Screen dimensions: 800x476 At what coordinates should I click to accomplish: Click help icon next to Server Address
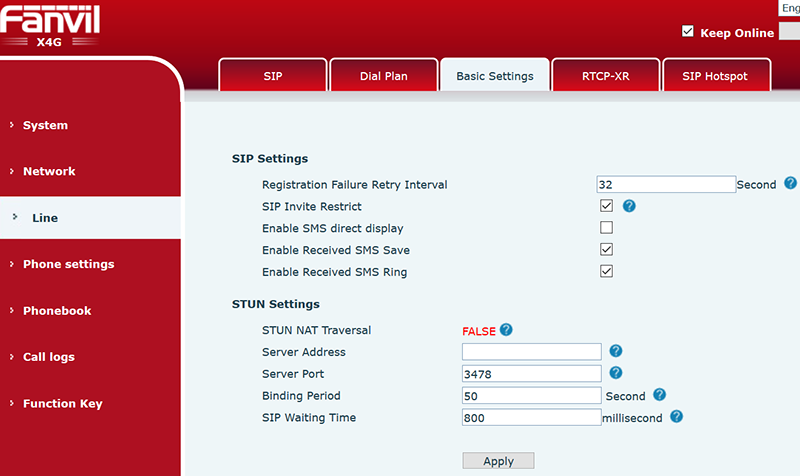(616, 351)
